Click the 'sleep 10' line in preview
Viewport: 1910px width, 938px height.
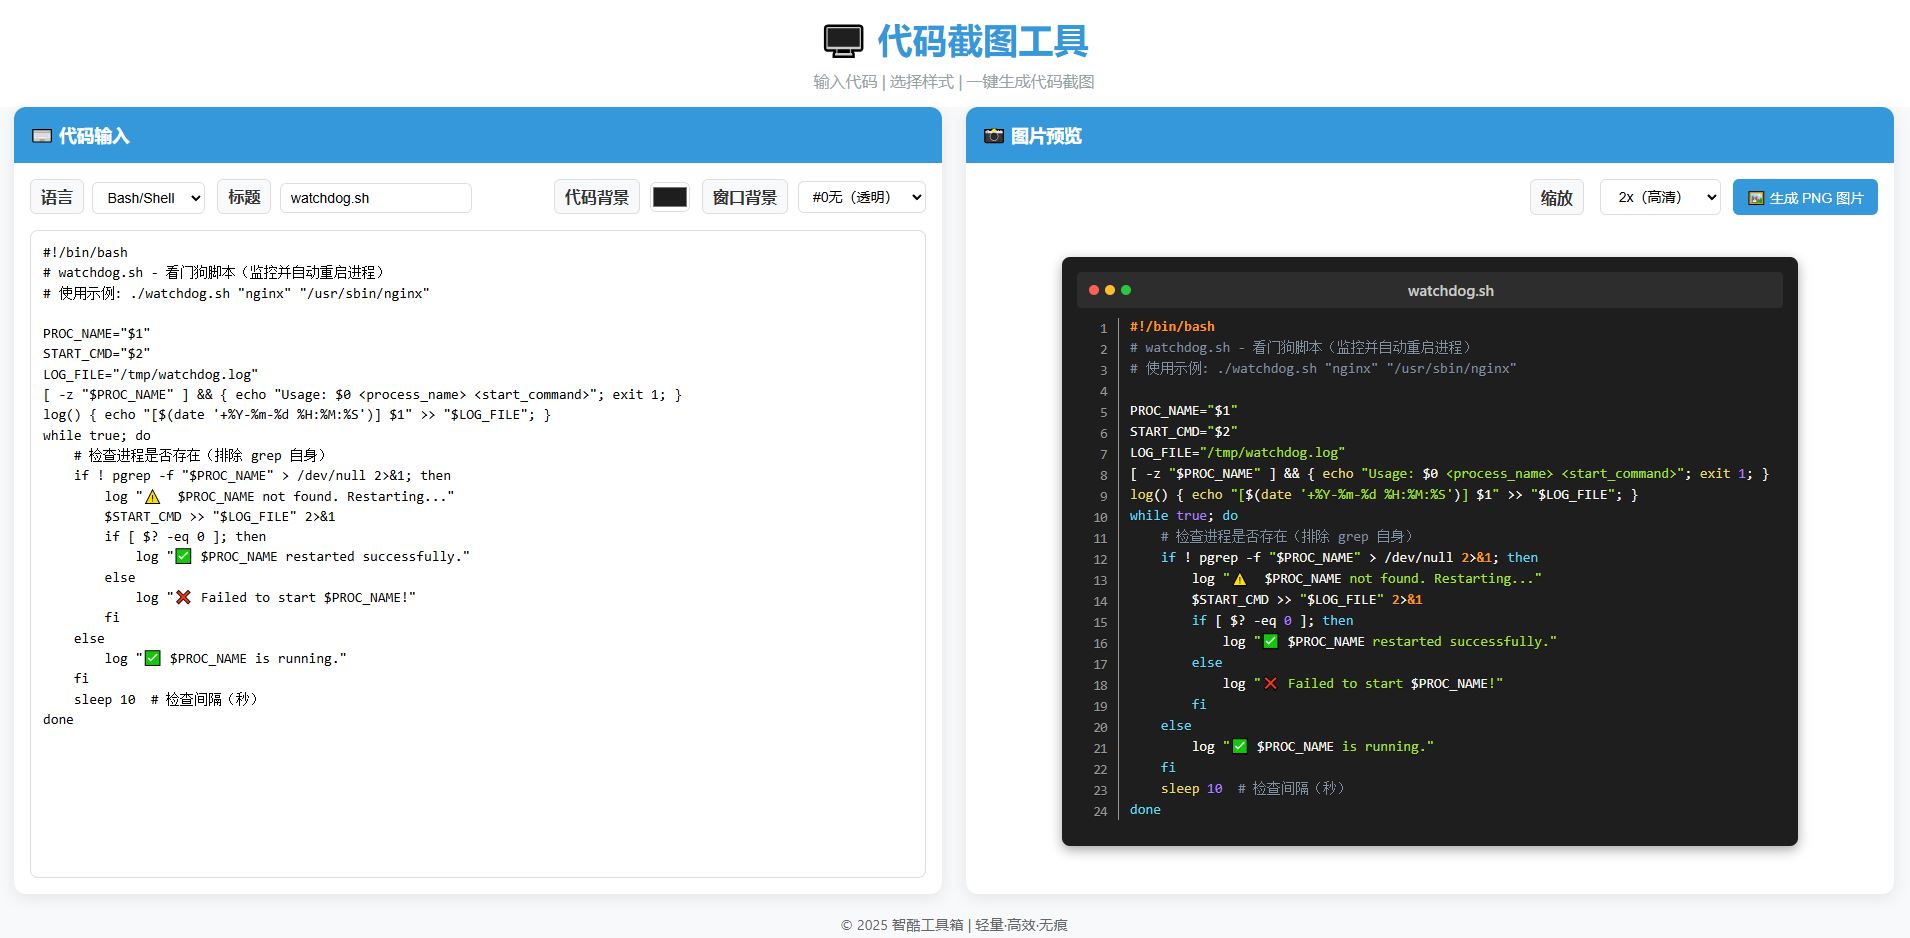[x=1192, y=789]
